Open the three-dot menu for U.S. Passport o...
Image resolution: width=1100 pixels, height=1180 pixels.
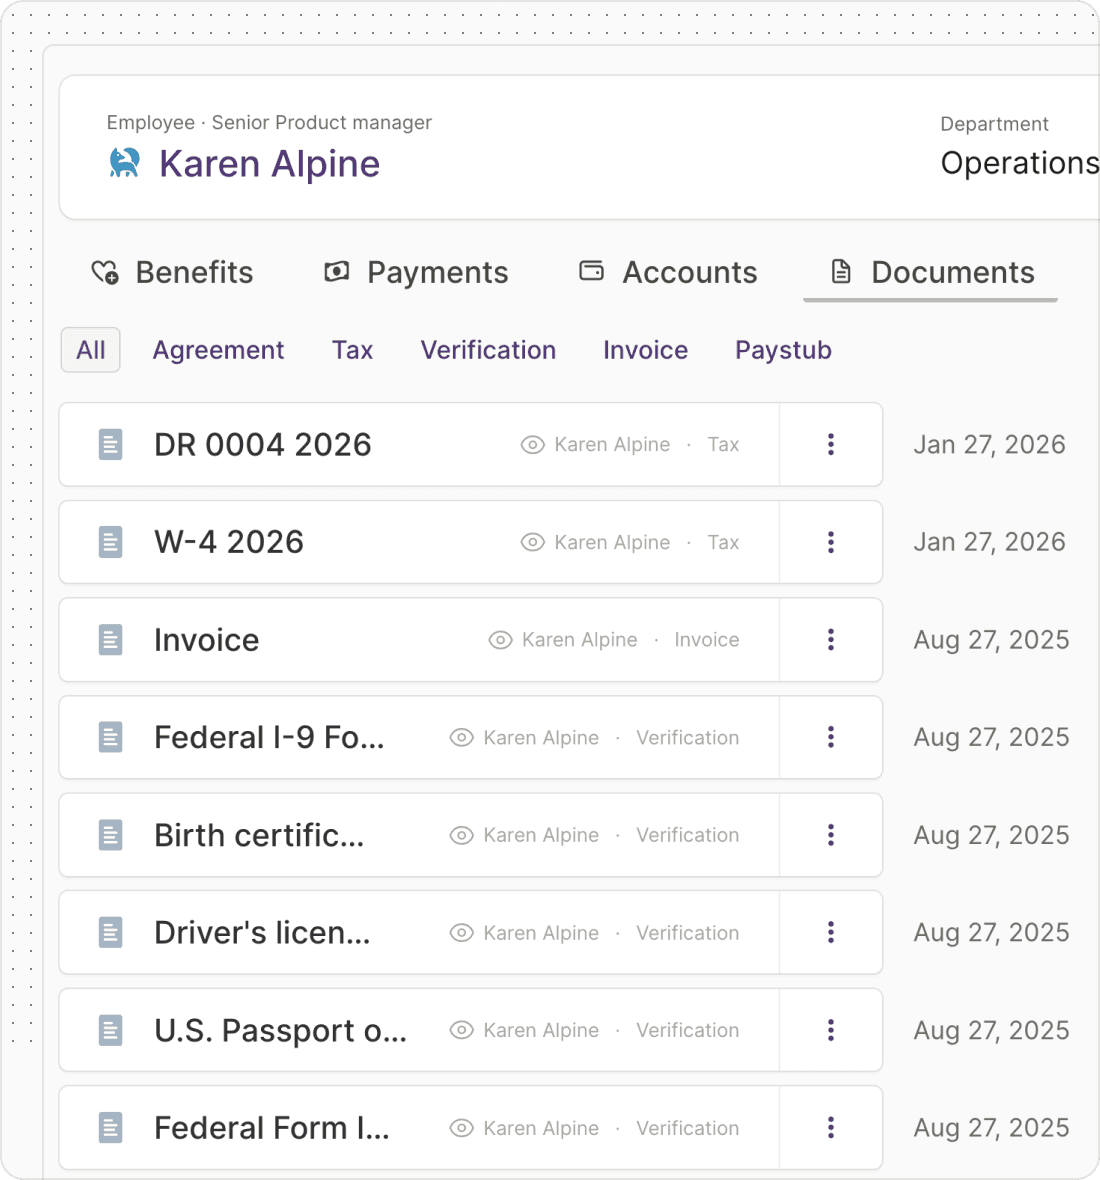coord(831,1030)
